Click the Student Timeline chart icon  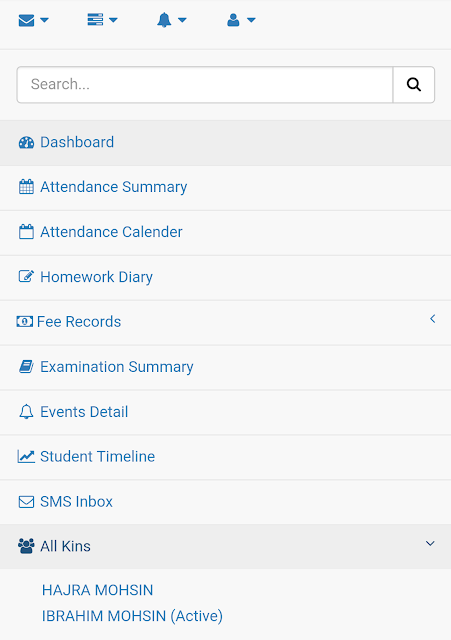click(x=26, y=456)
